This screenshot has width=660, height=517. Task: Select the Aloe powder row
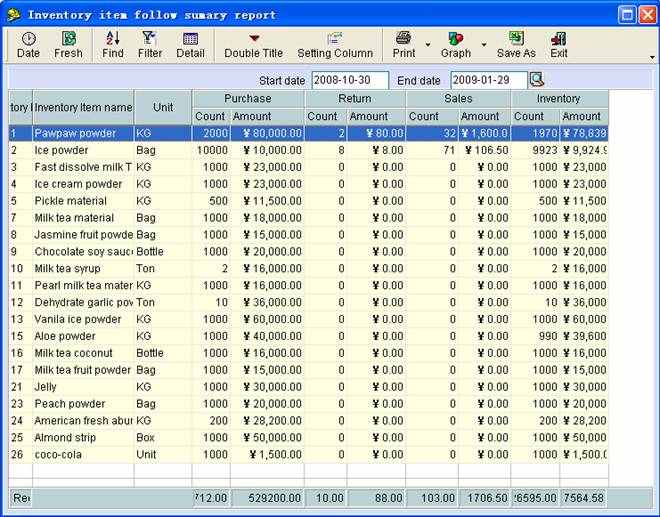[x=309, y=336]
